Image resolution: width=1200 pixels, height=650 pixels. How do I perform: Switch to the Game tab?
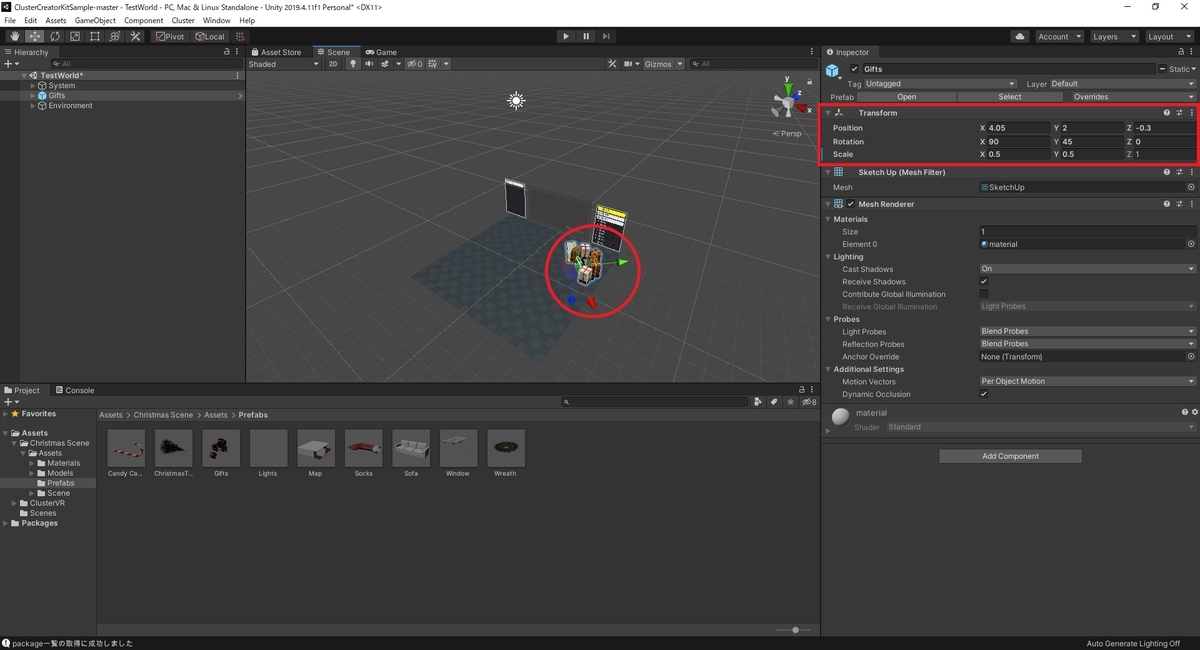coord(381,52)
